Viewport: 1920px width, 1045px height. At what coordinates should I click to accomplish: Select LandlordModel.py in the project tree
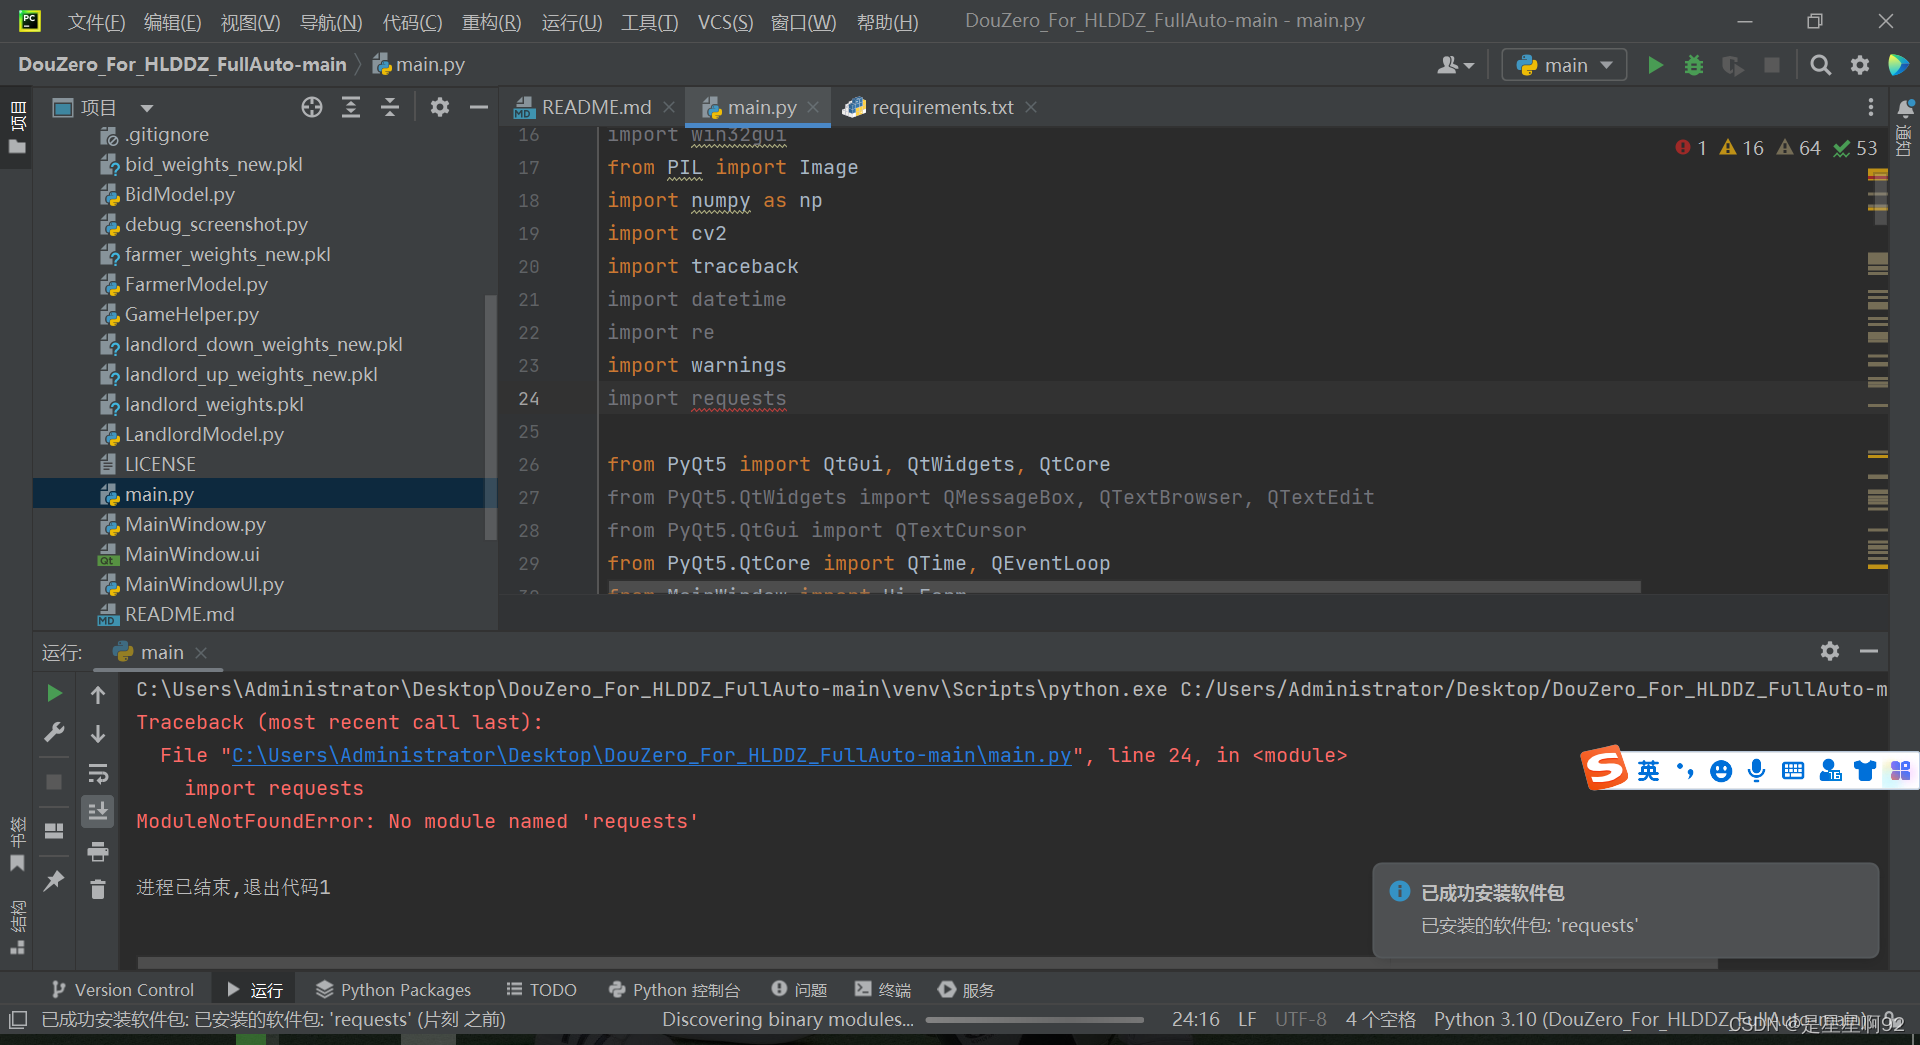[x=204, y=434]
